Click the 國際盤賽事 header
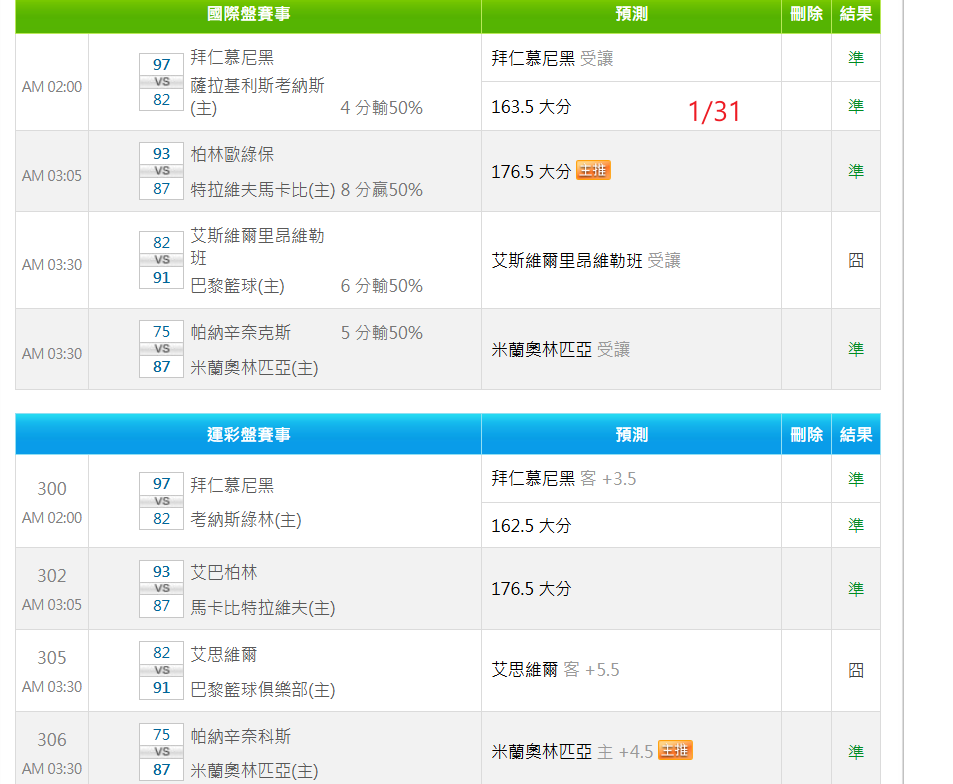The width and height of the screenshot is (953, 784). coord(249,14)
